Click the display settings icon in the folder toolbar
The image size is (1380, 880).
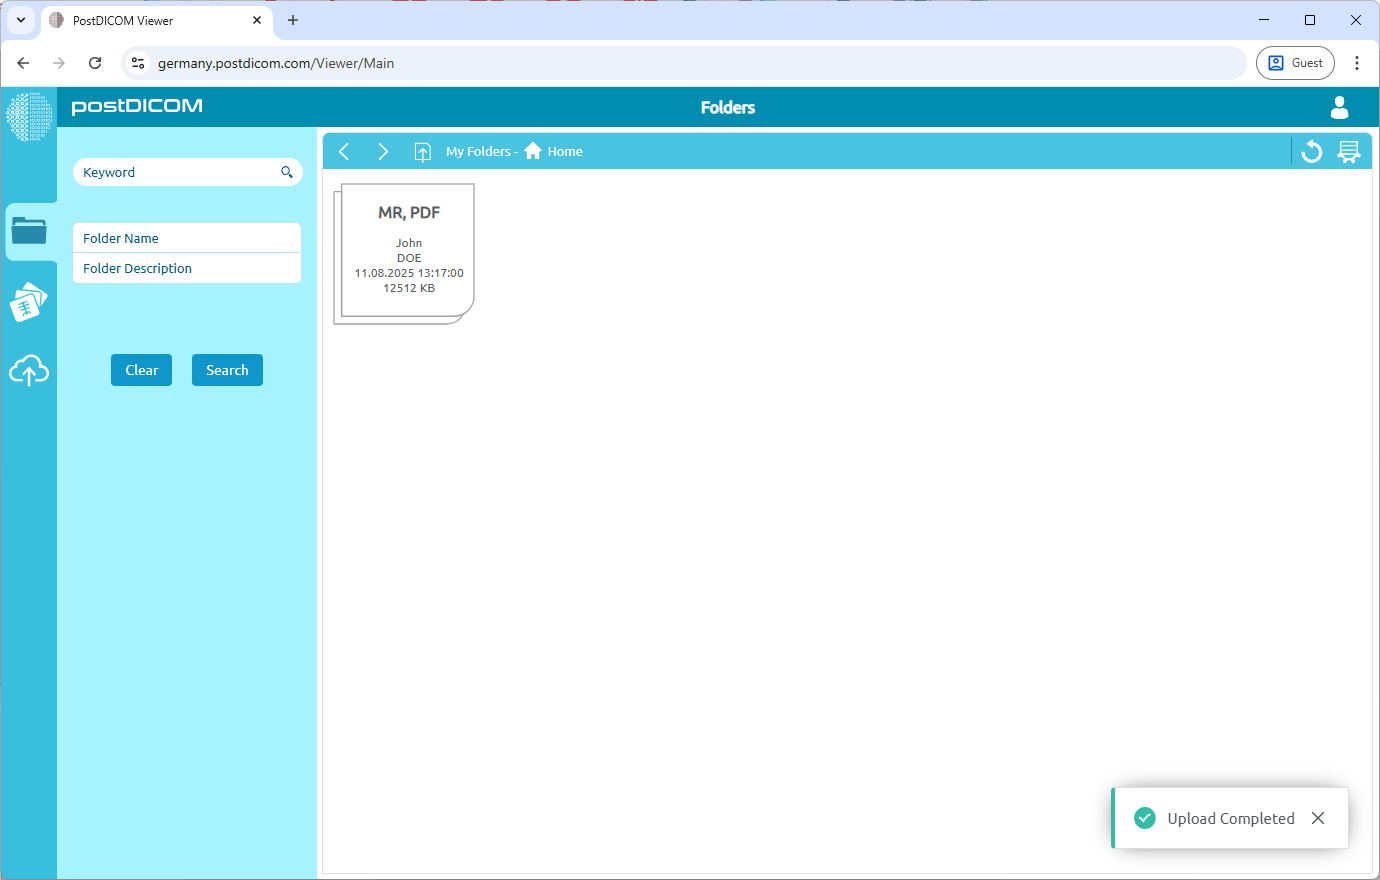1349,152
